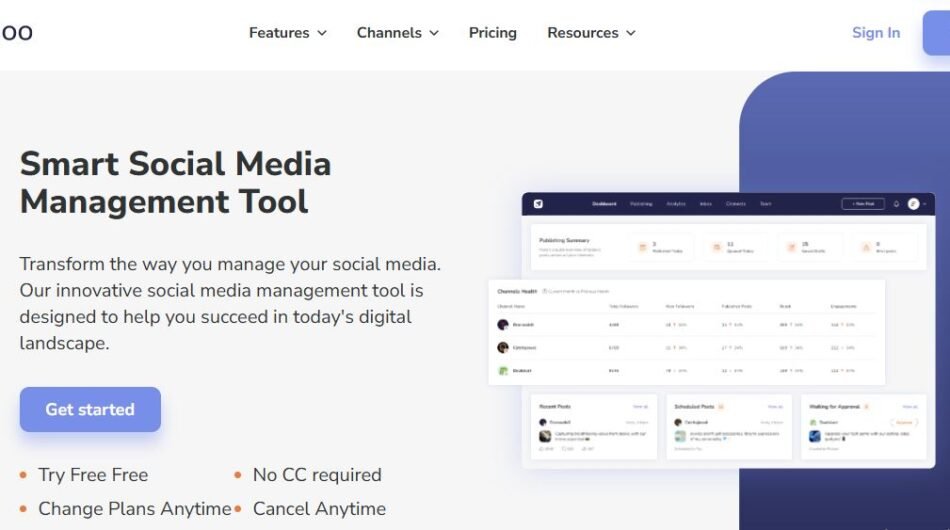Click the user avatar in dashboard header
The width and height of the screenshot is (950, 530).
click(913, 204)
